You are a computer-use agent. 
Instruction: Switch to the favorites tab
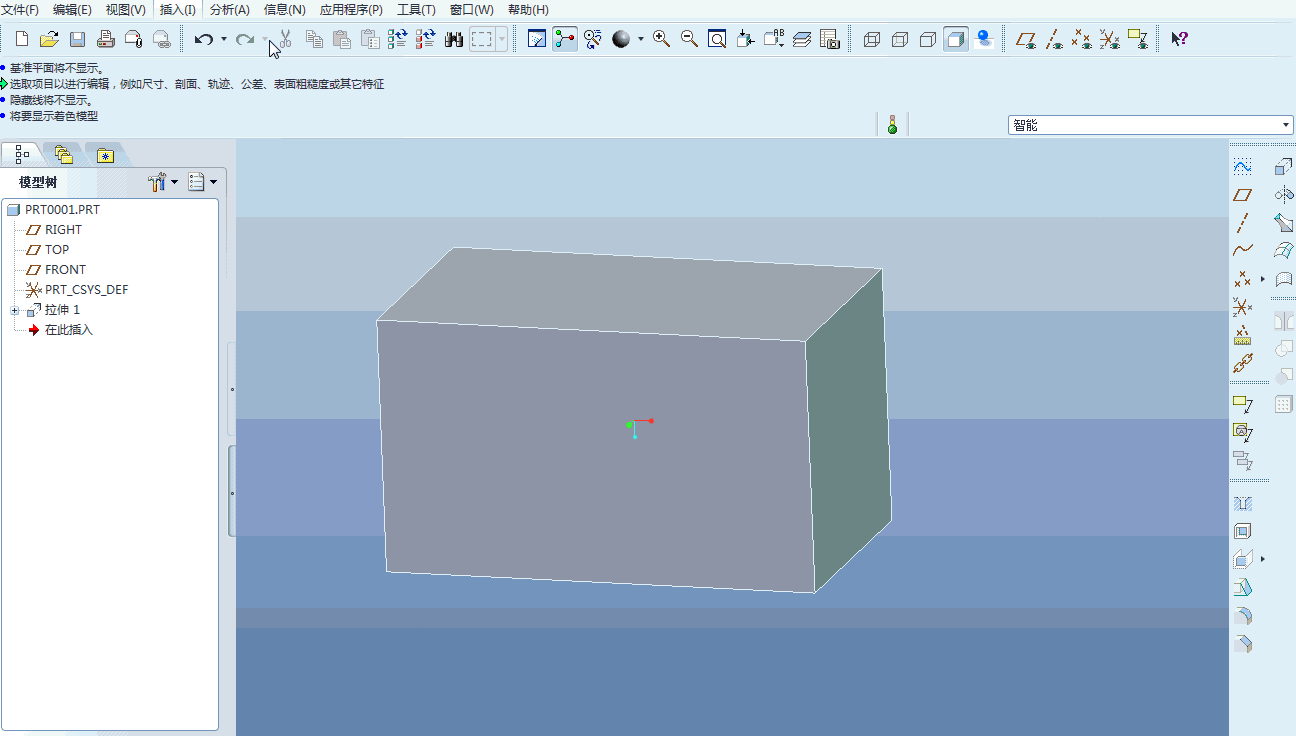105,155
